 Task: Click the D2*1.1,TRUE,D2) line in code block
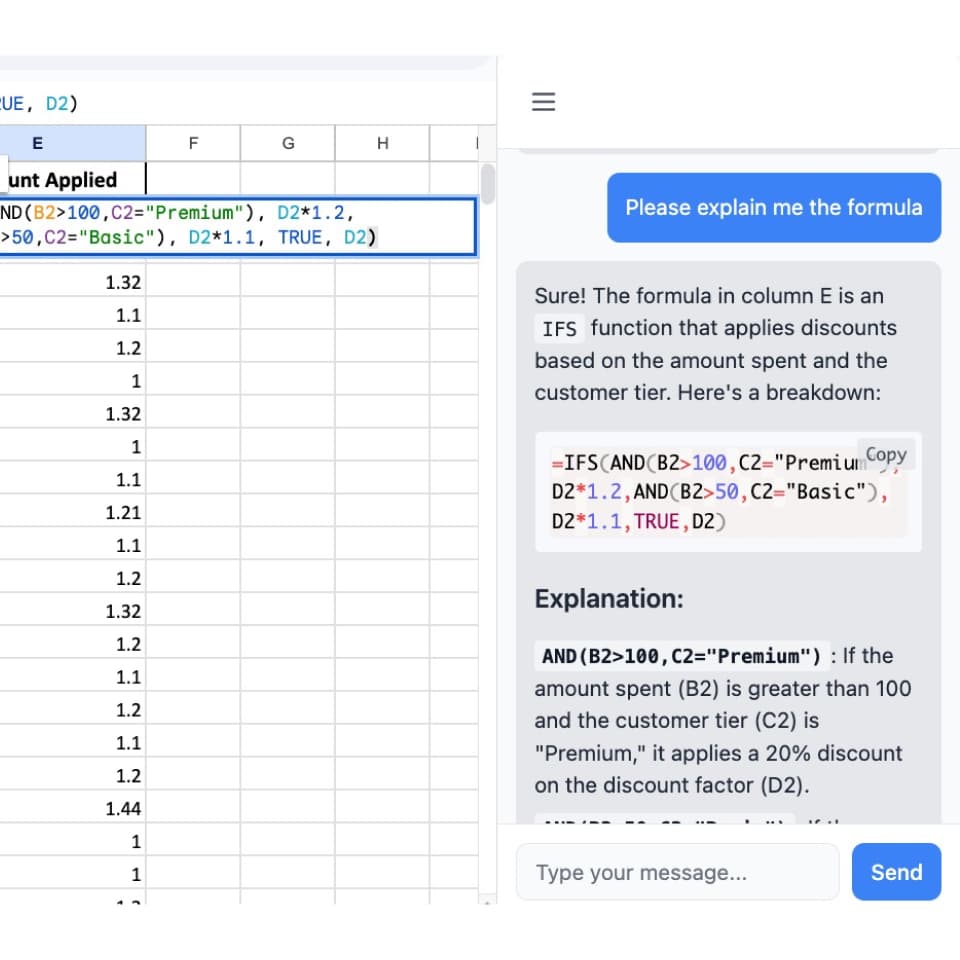pyautogui.click(x=639, y=522)
